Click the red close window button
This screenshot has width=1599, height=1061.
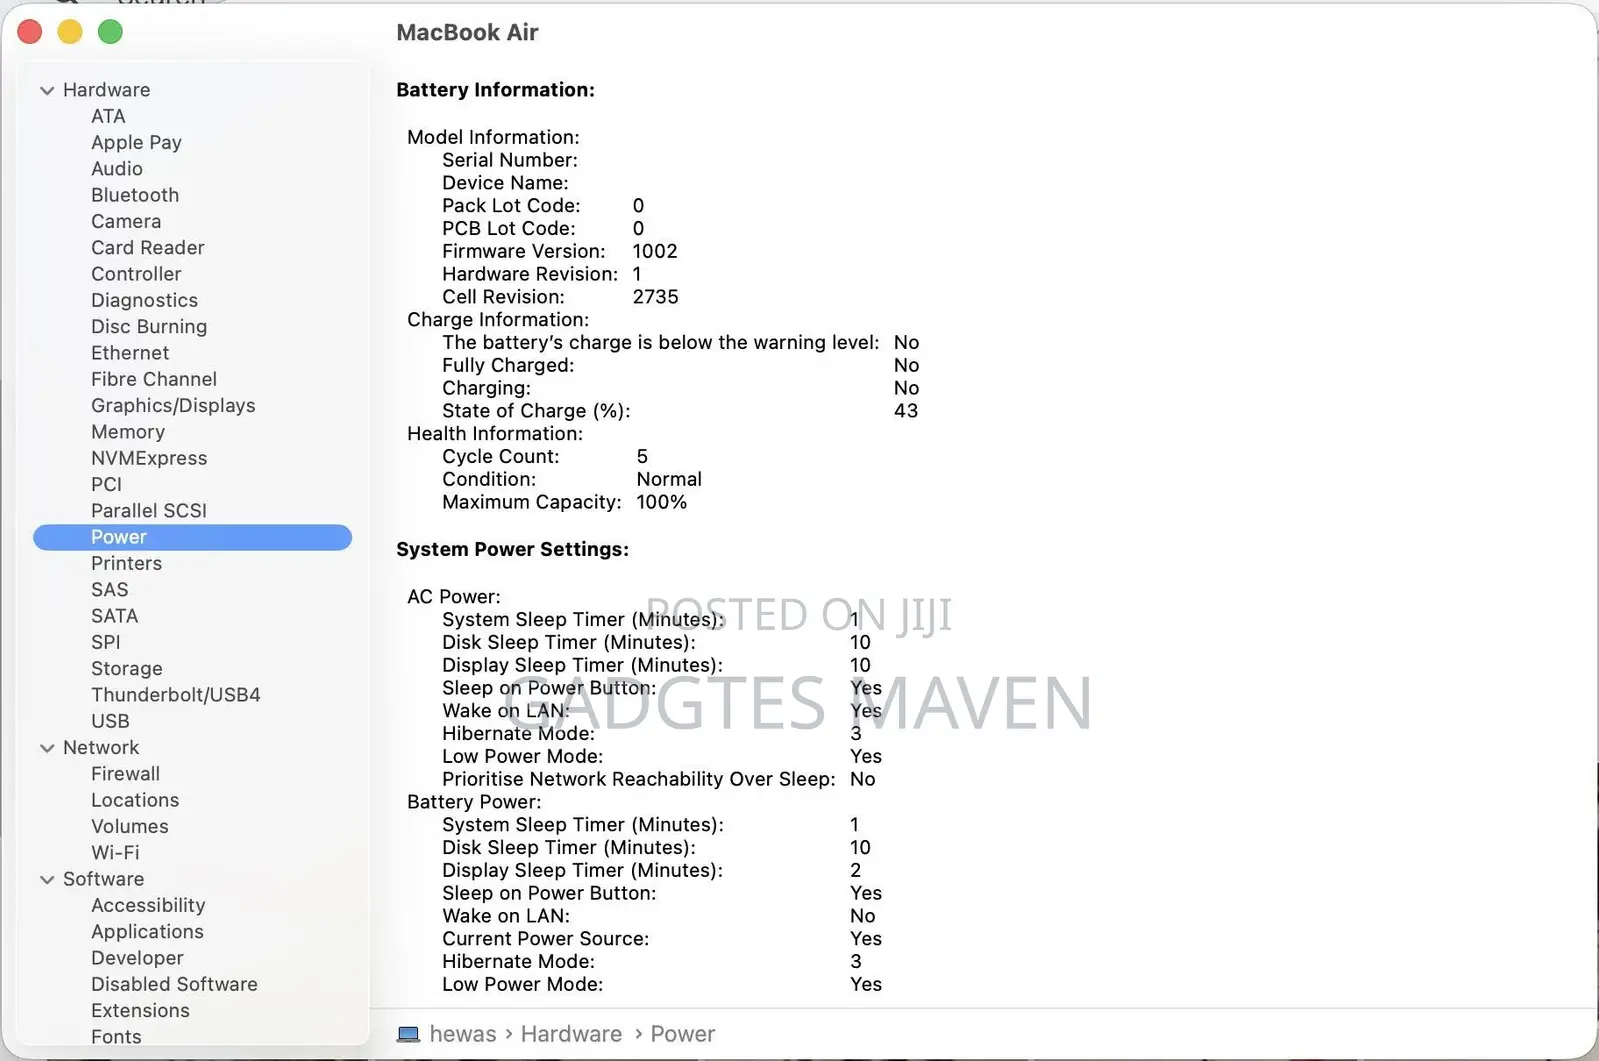click(x=30, y=32)
